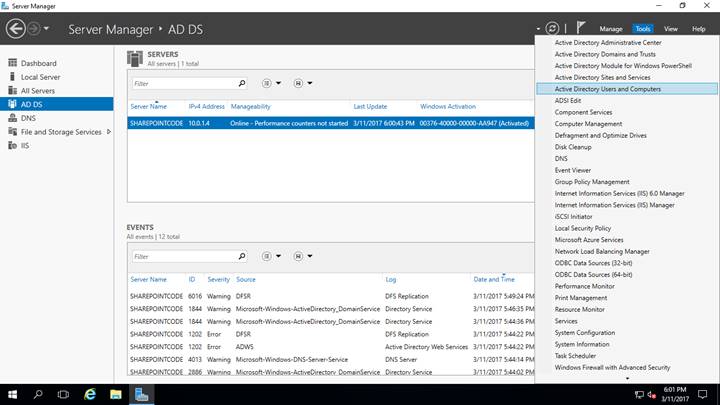This screenshot has width=720, height=405.
Task: Open Active Directory Domains and Trusts
Action: tap(605, 54)
